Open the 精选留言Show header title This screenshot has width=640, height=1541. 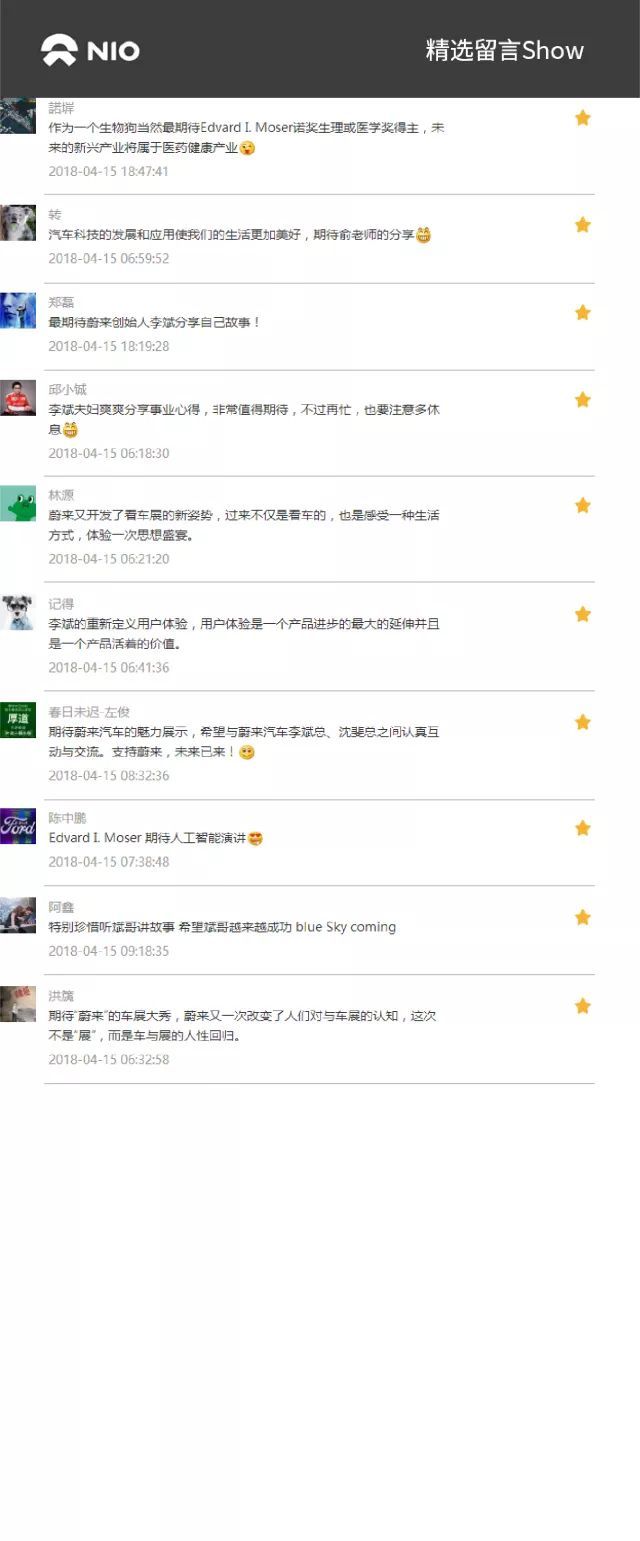[x=505, y=51]
